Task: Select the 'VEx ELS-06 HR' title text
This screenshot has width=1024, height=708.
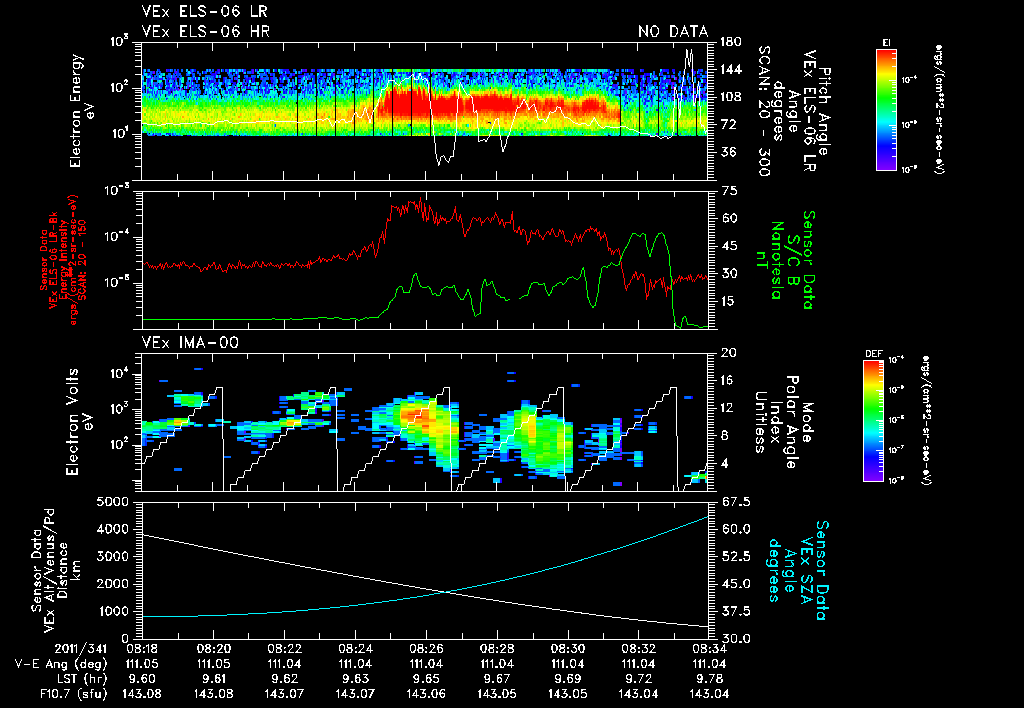Action: (x=206, y=31)
